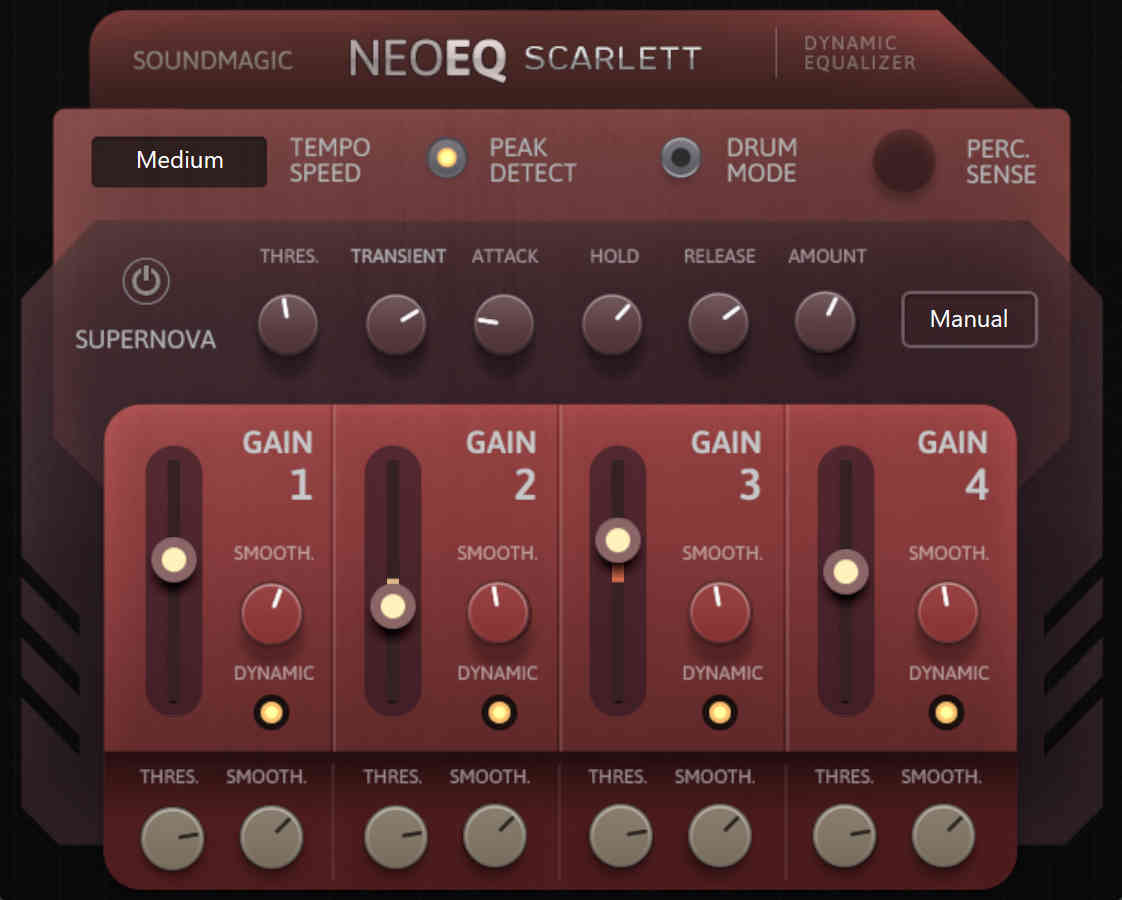Click the Supernova Release knob
Screen dimensions: 1122x900
click(x=718, y=323)
